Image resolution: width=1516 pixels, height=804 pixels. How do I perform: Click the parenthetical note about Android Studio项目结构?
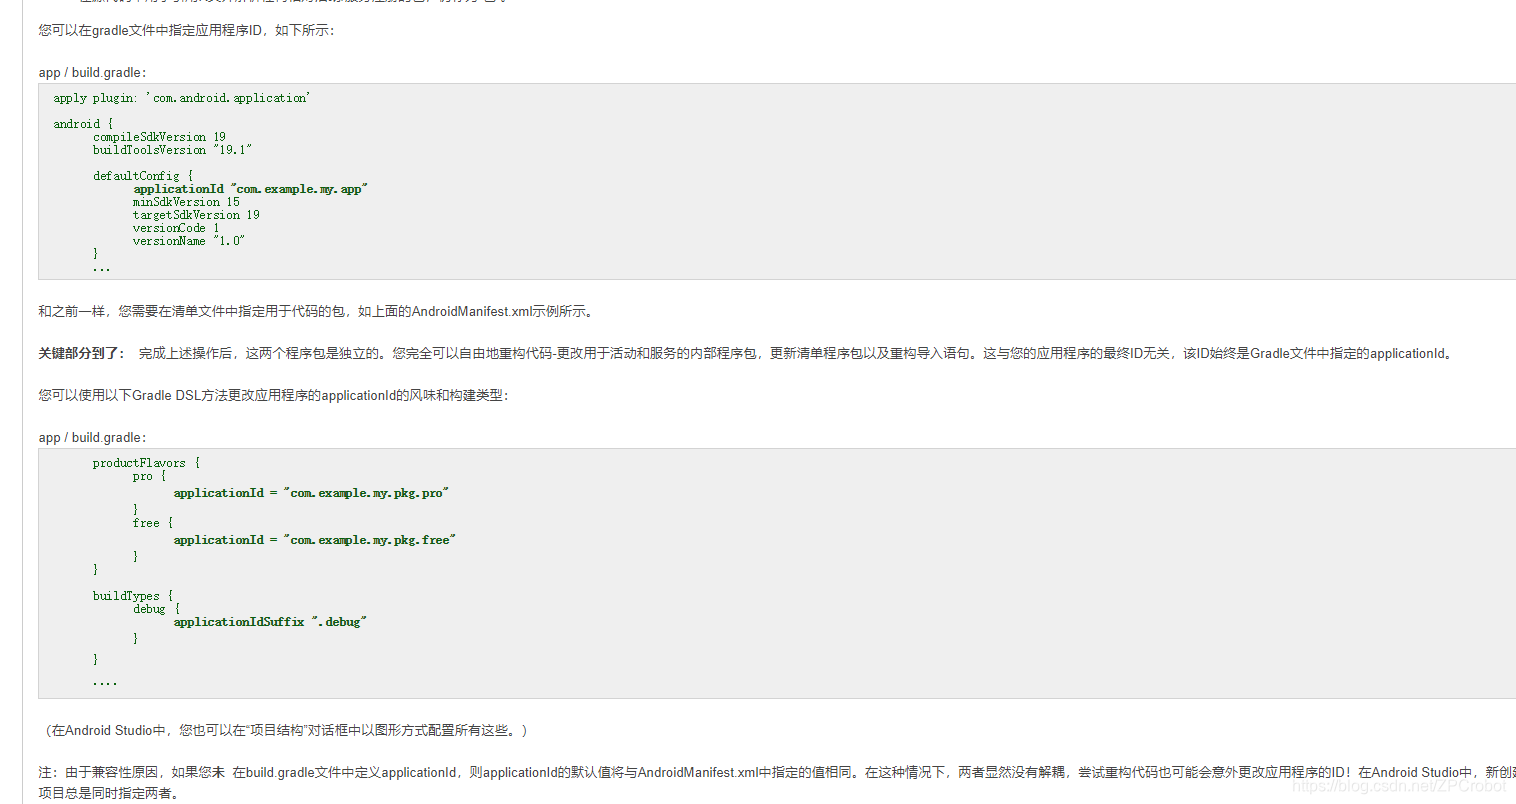coord(286,730)
